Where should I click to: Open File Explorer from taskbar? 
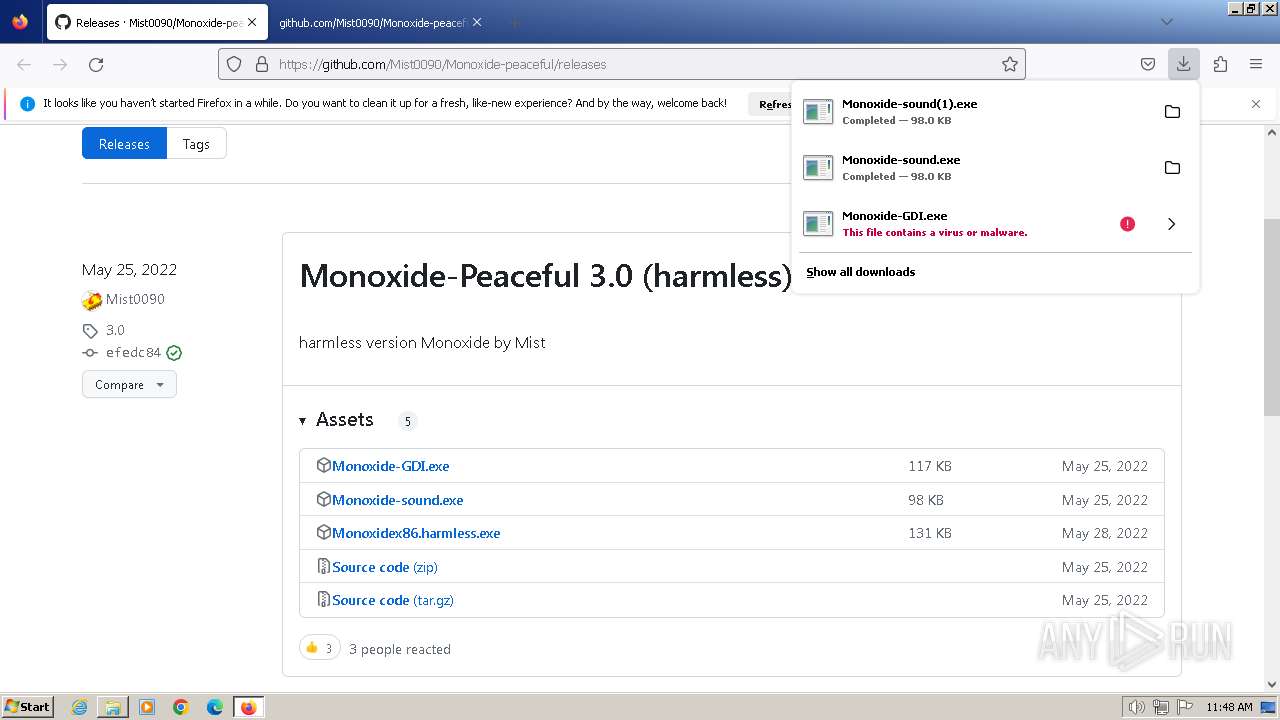point(113,707)
